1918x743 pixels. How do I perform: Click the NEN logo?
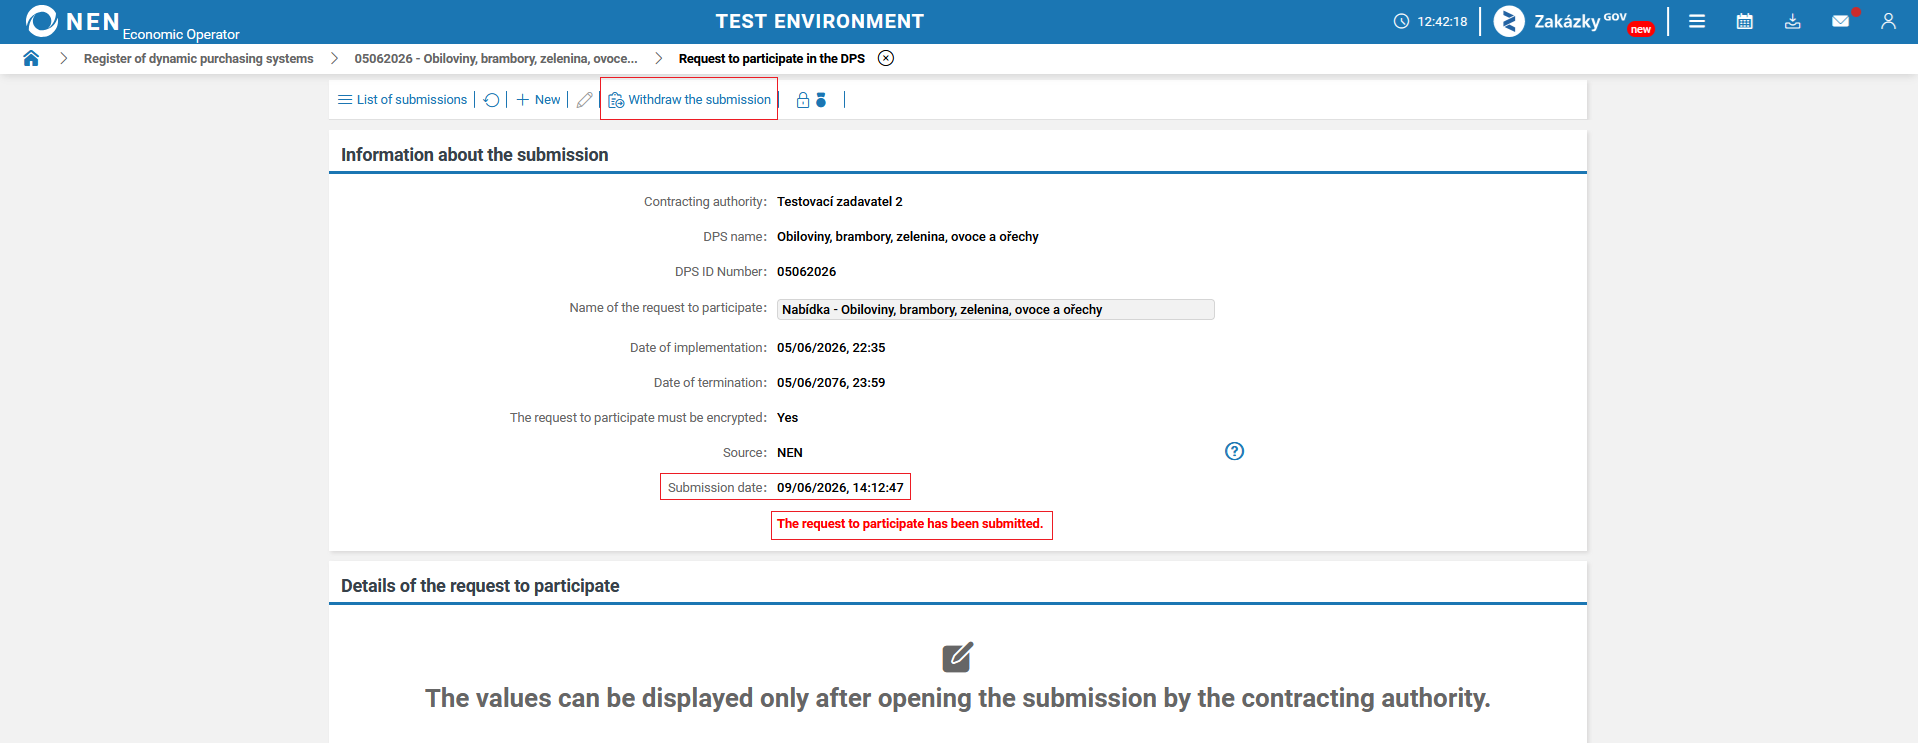(73, 21)
